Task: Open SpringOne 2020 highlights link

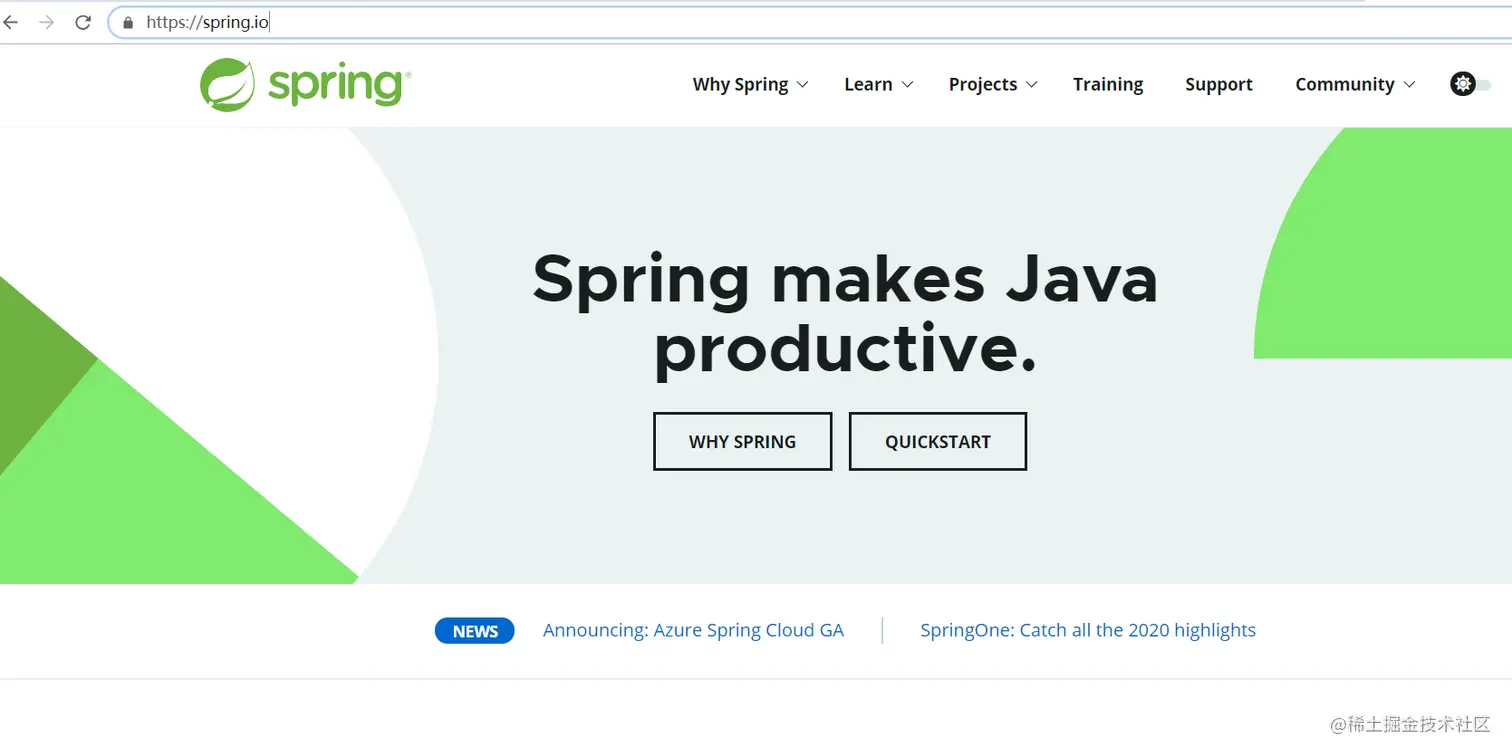Action: click(1088, 630)
